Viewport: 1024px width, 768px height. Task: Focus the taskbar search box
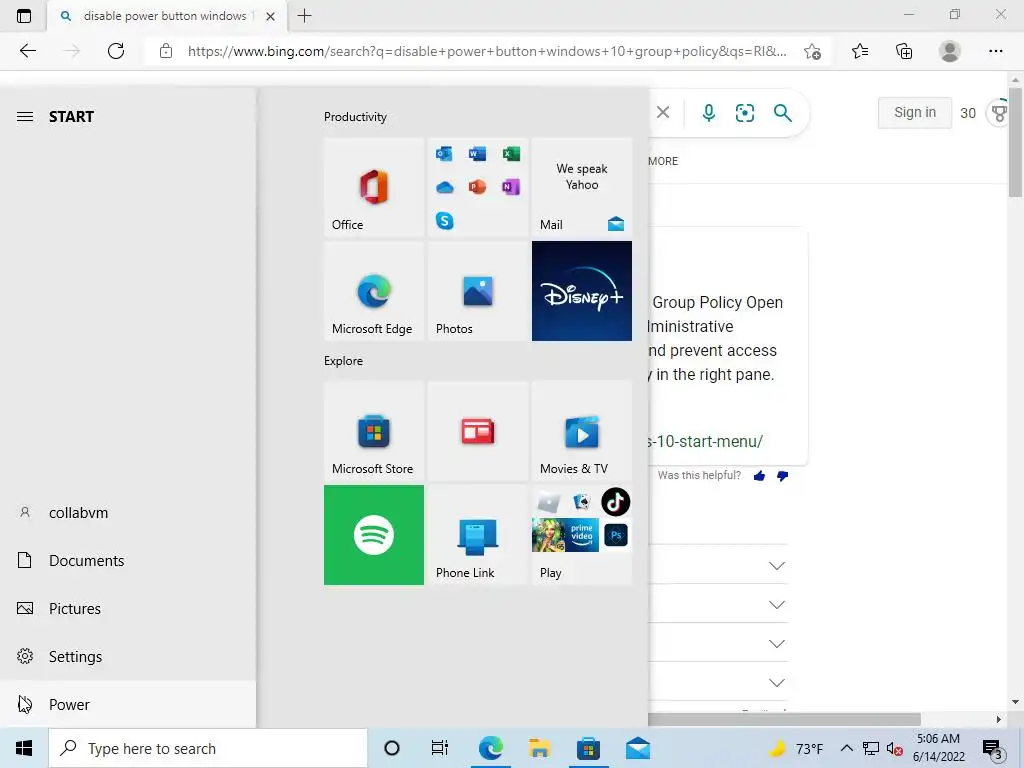coord(208,748)
